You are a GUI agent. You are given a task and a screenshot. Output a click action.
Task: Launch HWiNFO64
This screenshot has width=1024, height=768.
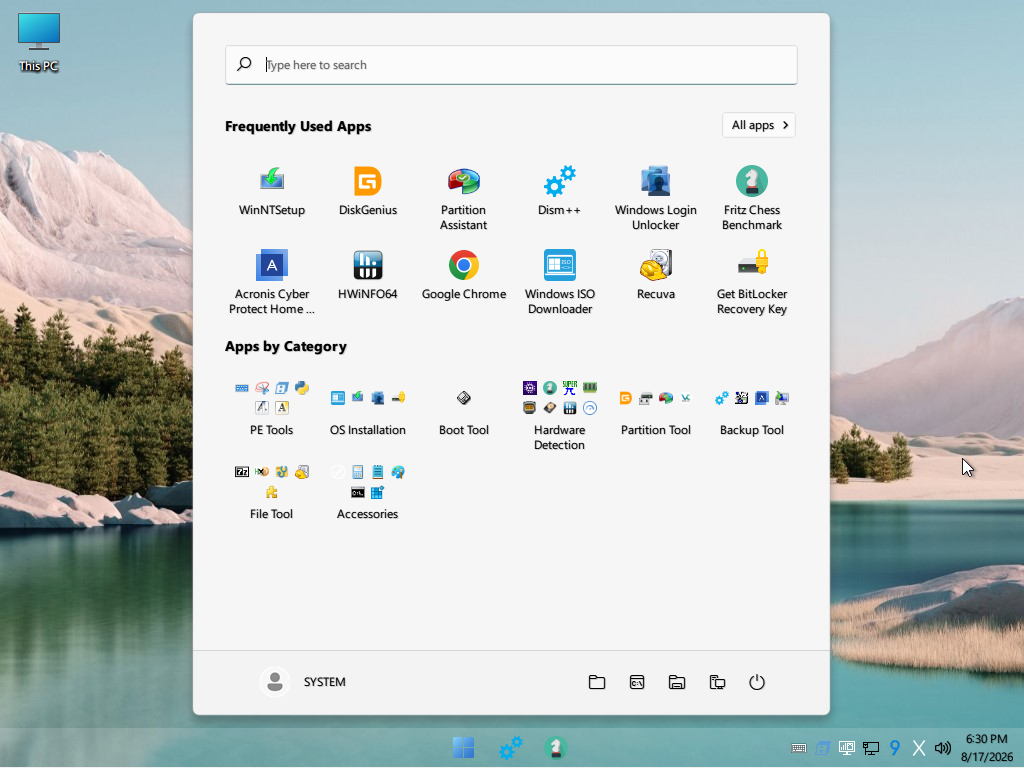pyautogui.click(x=368, y=276)
